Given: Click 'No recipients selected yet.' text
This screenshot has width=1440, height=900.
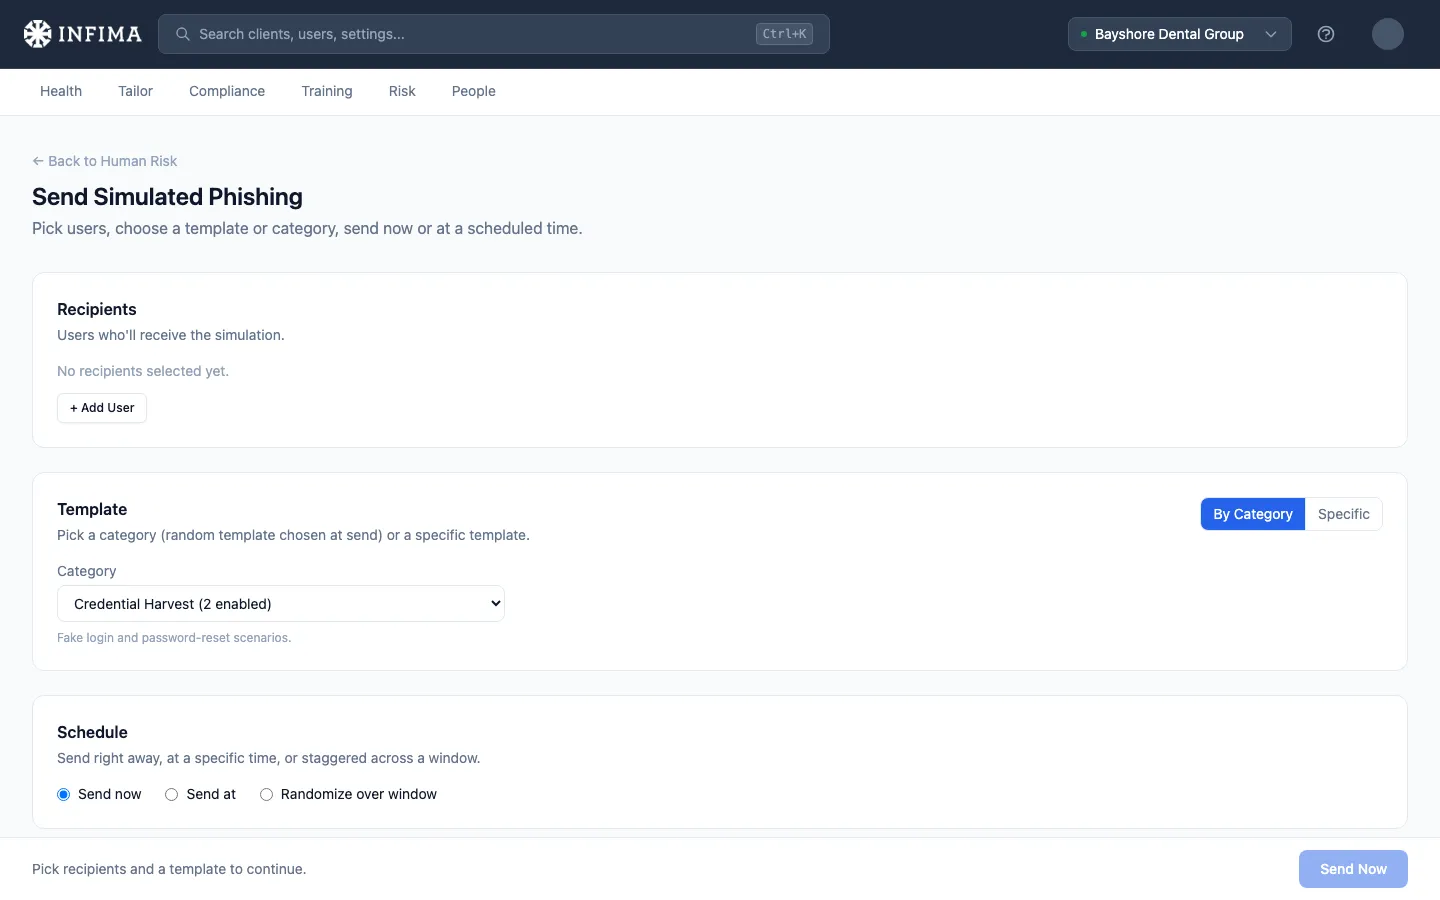Looking at the screenshot, I should (x=143, y=371).
